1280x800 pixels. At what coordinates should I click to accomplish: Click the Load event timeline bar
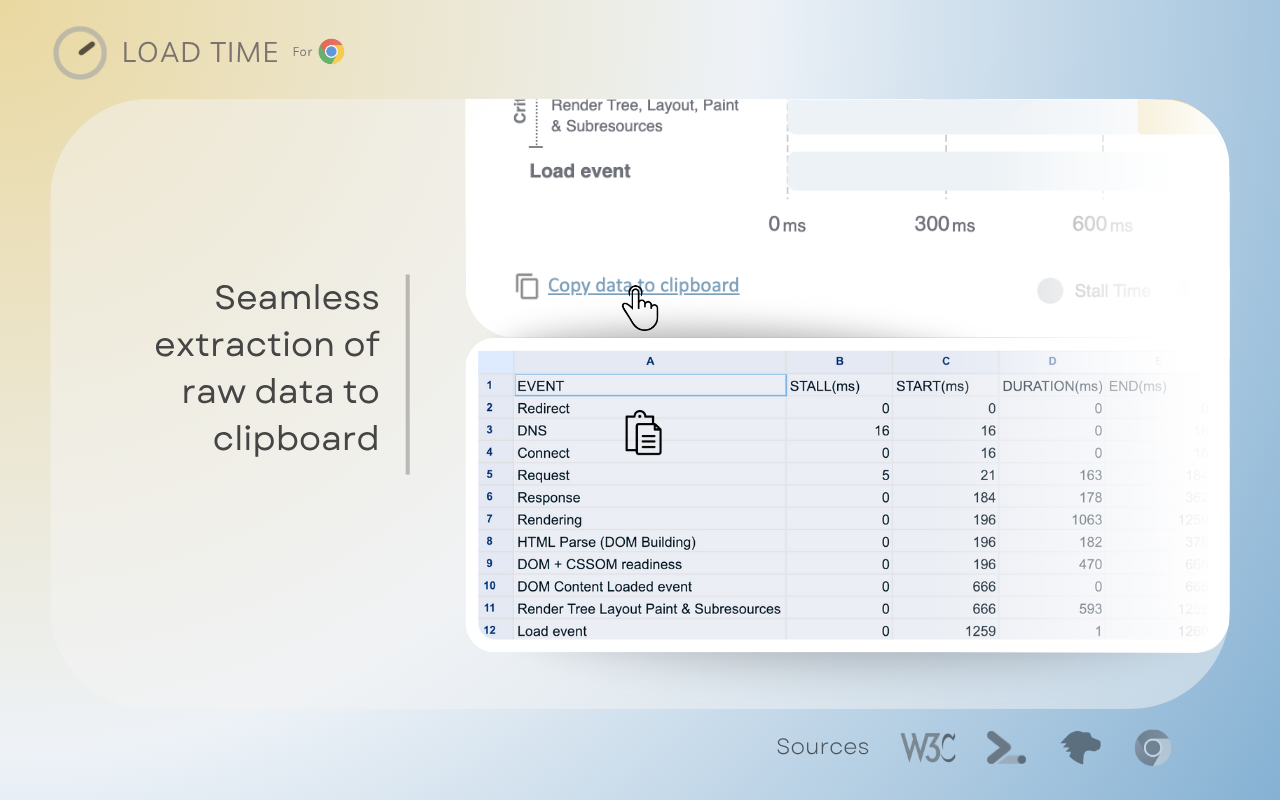coord(975,171)
